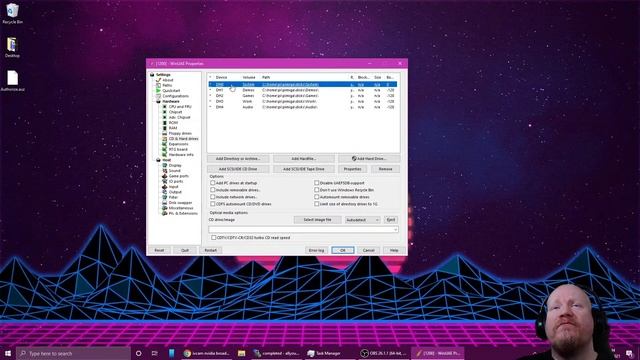The width and height of the screenshot is (640, 360).
Task: Open the IO ports page
Action: (176, 181)
